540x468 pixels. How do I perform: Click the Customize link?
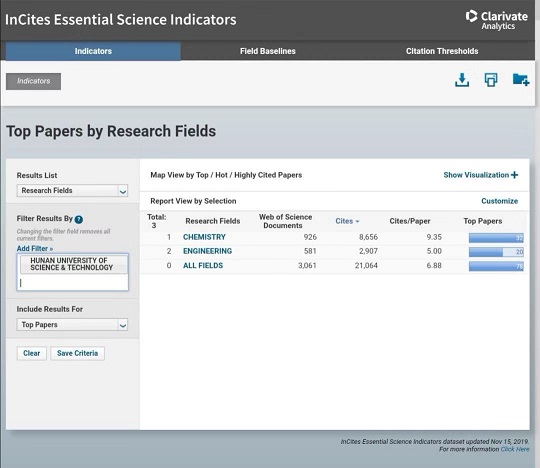coord(499,201)
